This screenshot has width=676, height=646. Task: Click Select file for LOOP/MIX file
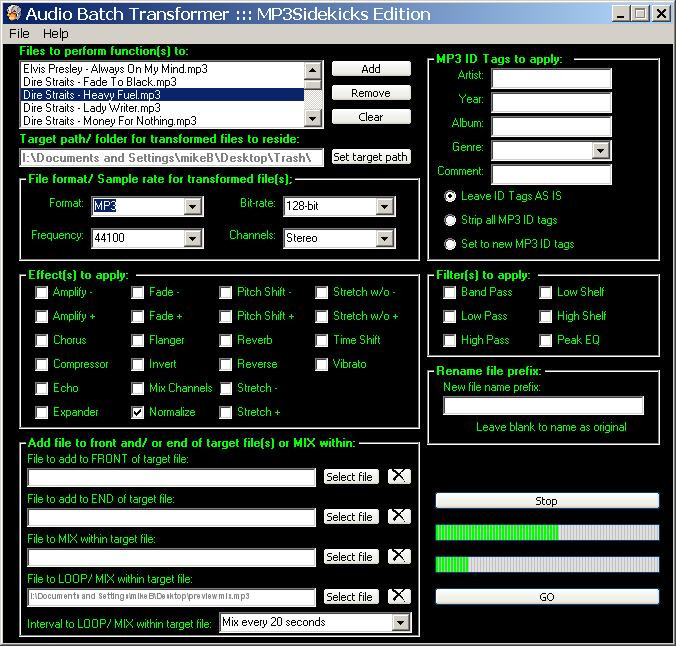pyautogui.click(x=351, y=596)
